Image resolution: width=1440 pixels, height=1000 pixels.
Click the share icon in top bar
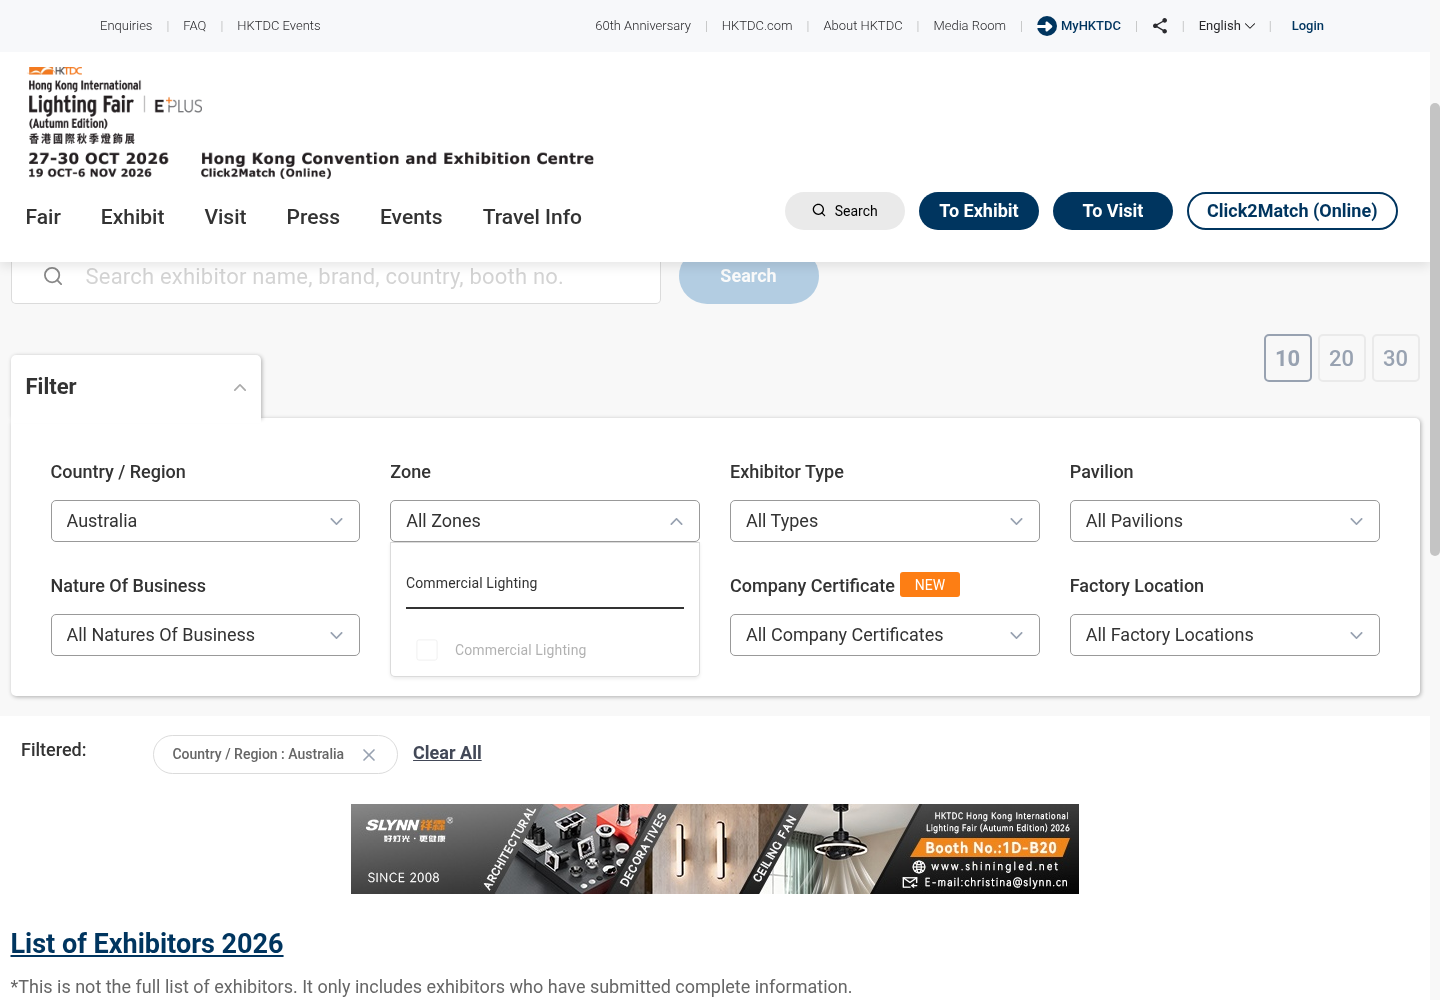coord(1160,26)
